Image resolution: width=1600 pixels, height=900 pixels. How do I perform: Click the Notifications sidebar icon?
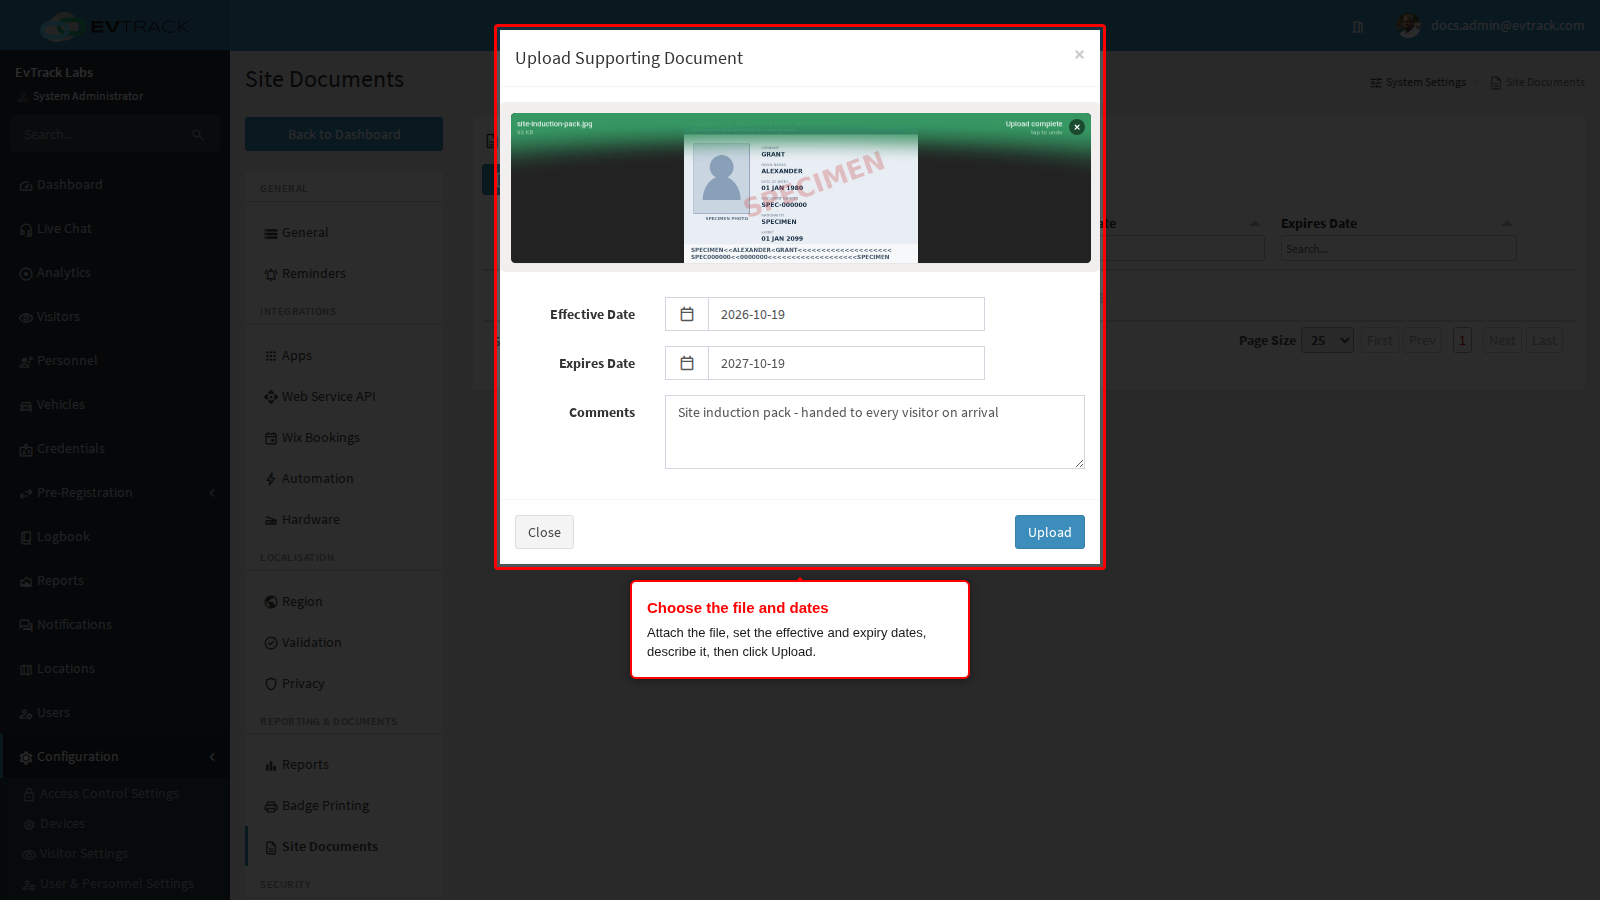point(26,626)
